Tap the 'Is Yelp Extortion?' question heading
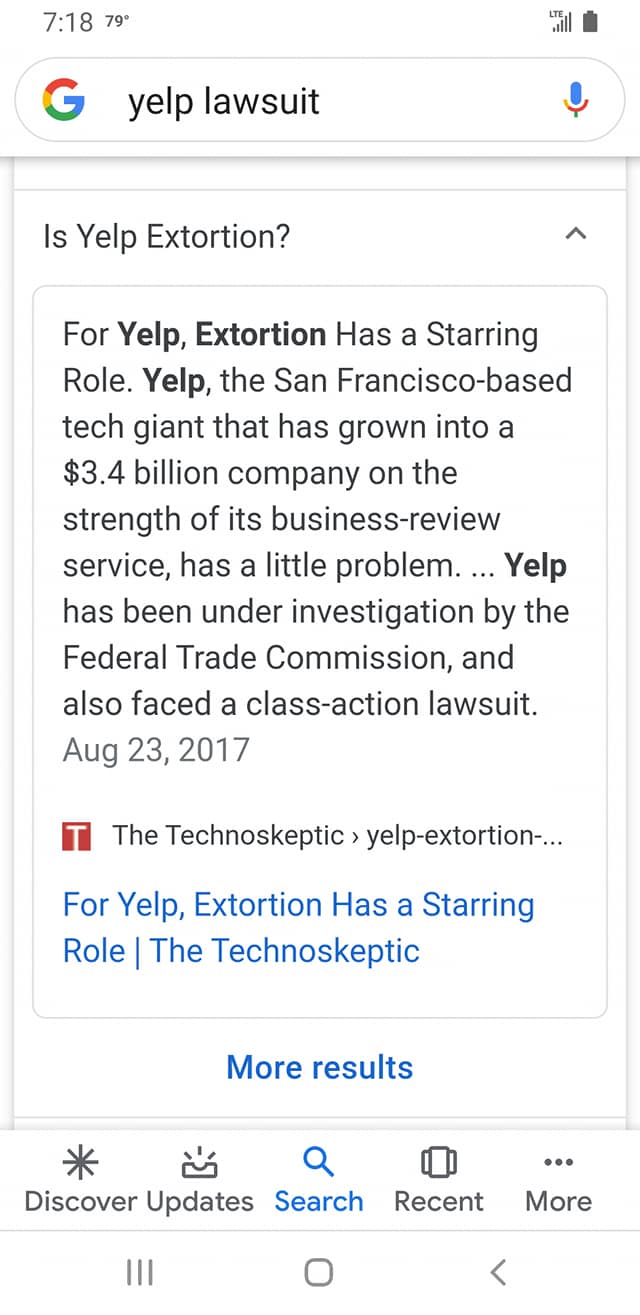640x1315 pixels. tap(167, 237)
